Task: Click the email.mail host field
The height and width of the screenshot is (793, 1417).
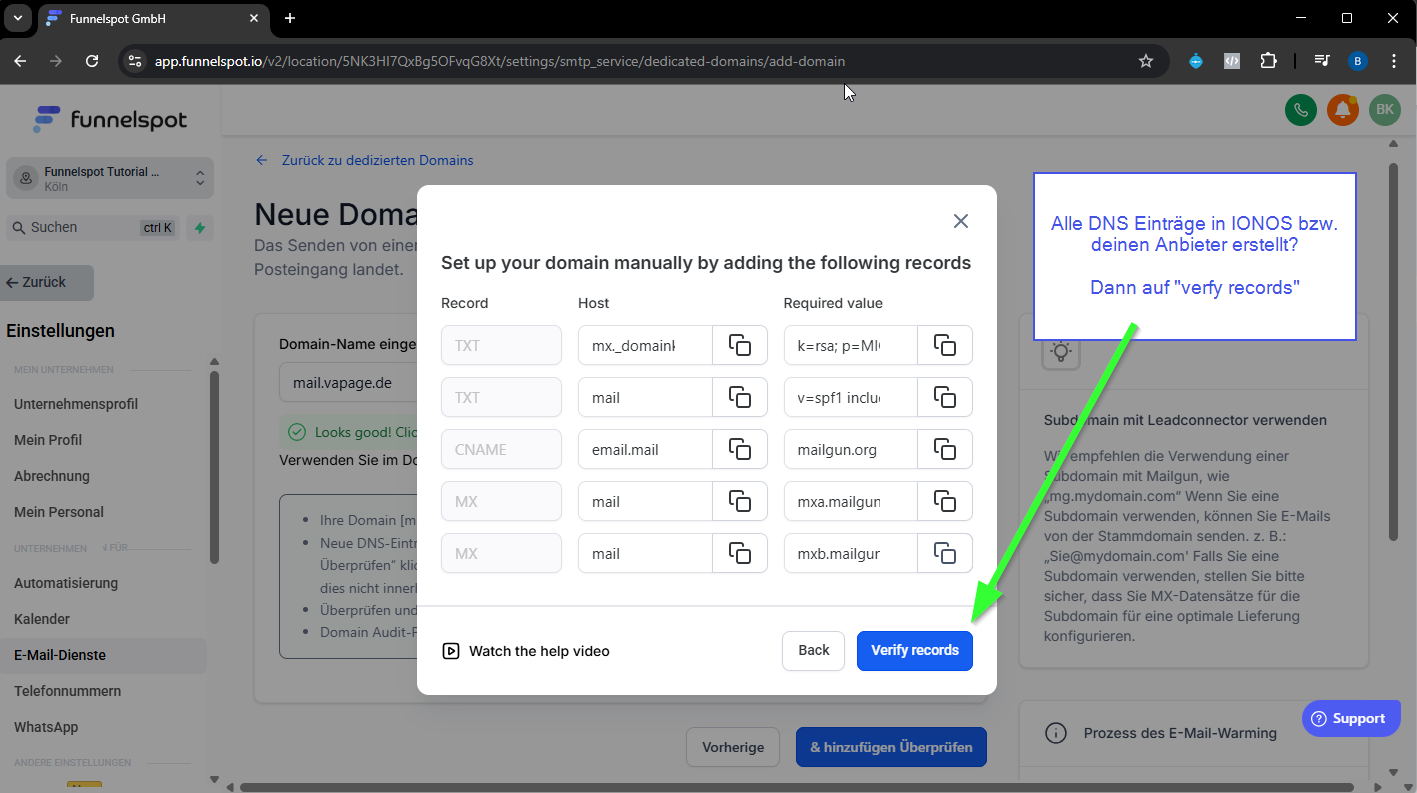Action: tap(645, 449)
